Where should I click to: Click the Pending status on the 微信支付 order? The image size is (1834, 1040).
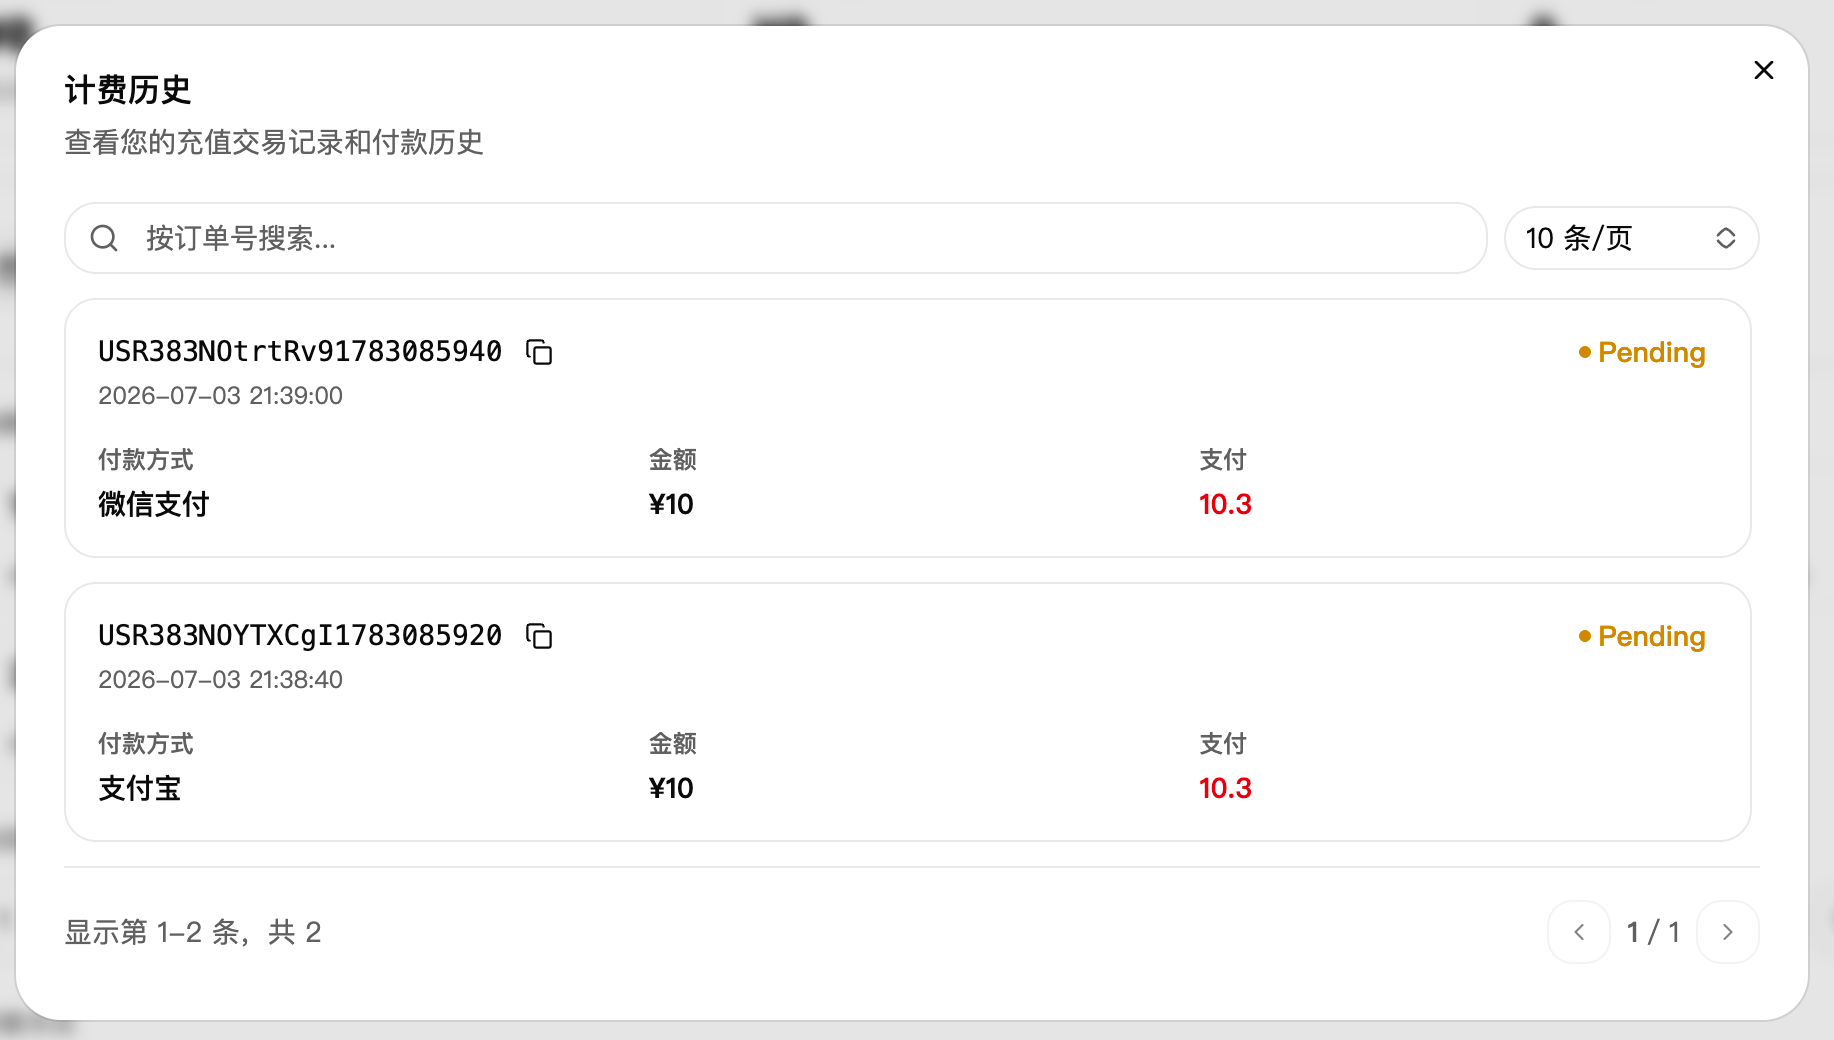tap(1642, 352)
